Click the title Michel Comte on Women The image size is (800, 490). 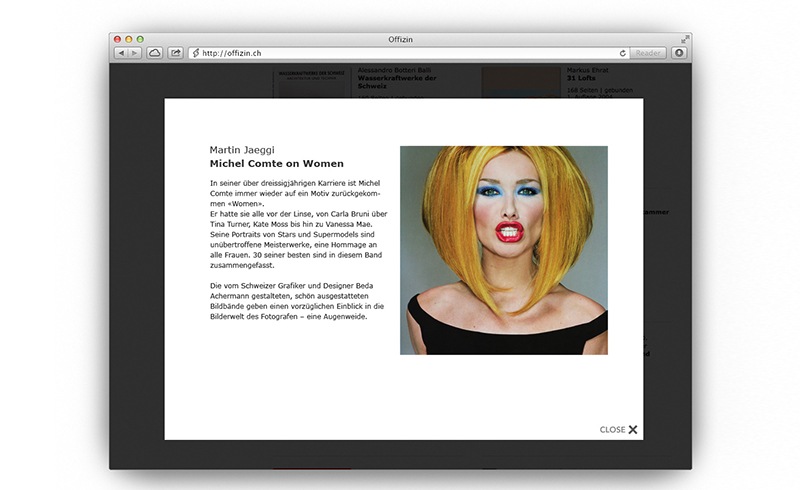pos(277,164)
